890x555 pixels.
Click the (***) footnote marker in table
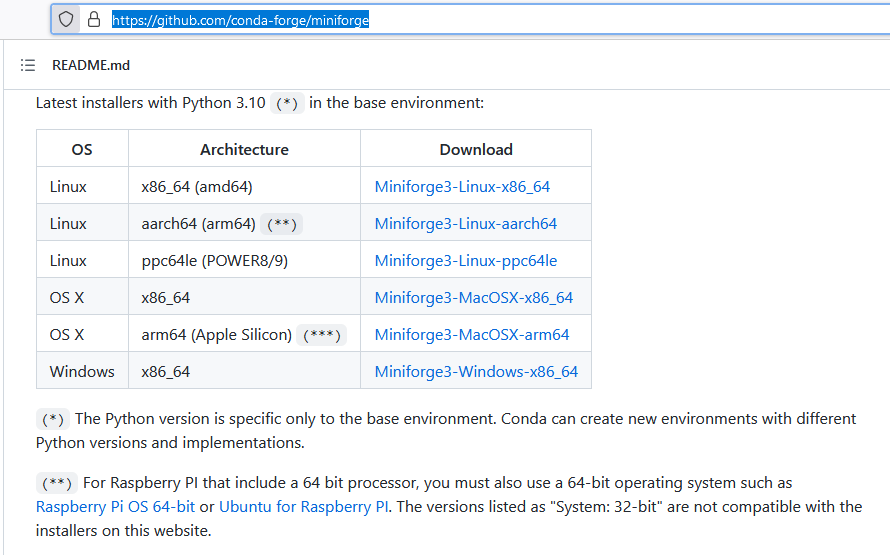(321, 335)
